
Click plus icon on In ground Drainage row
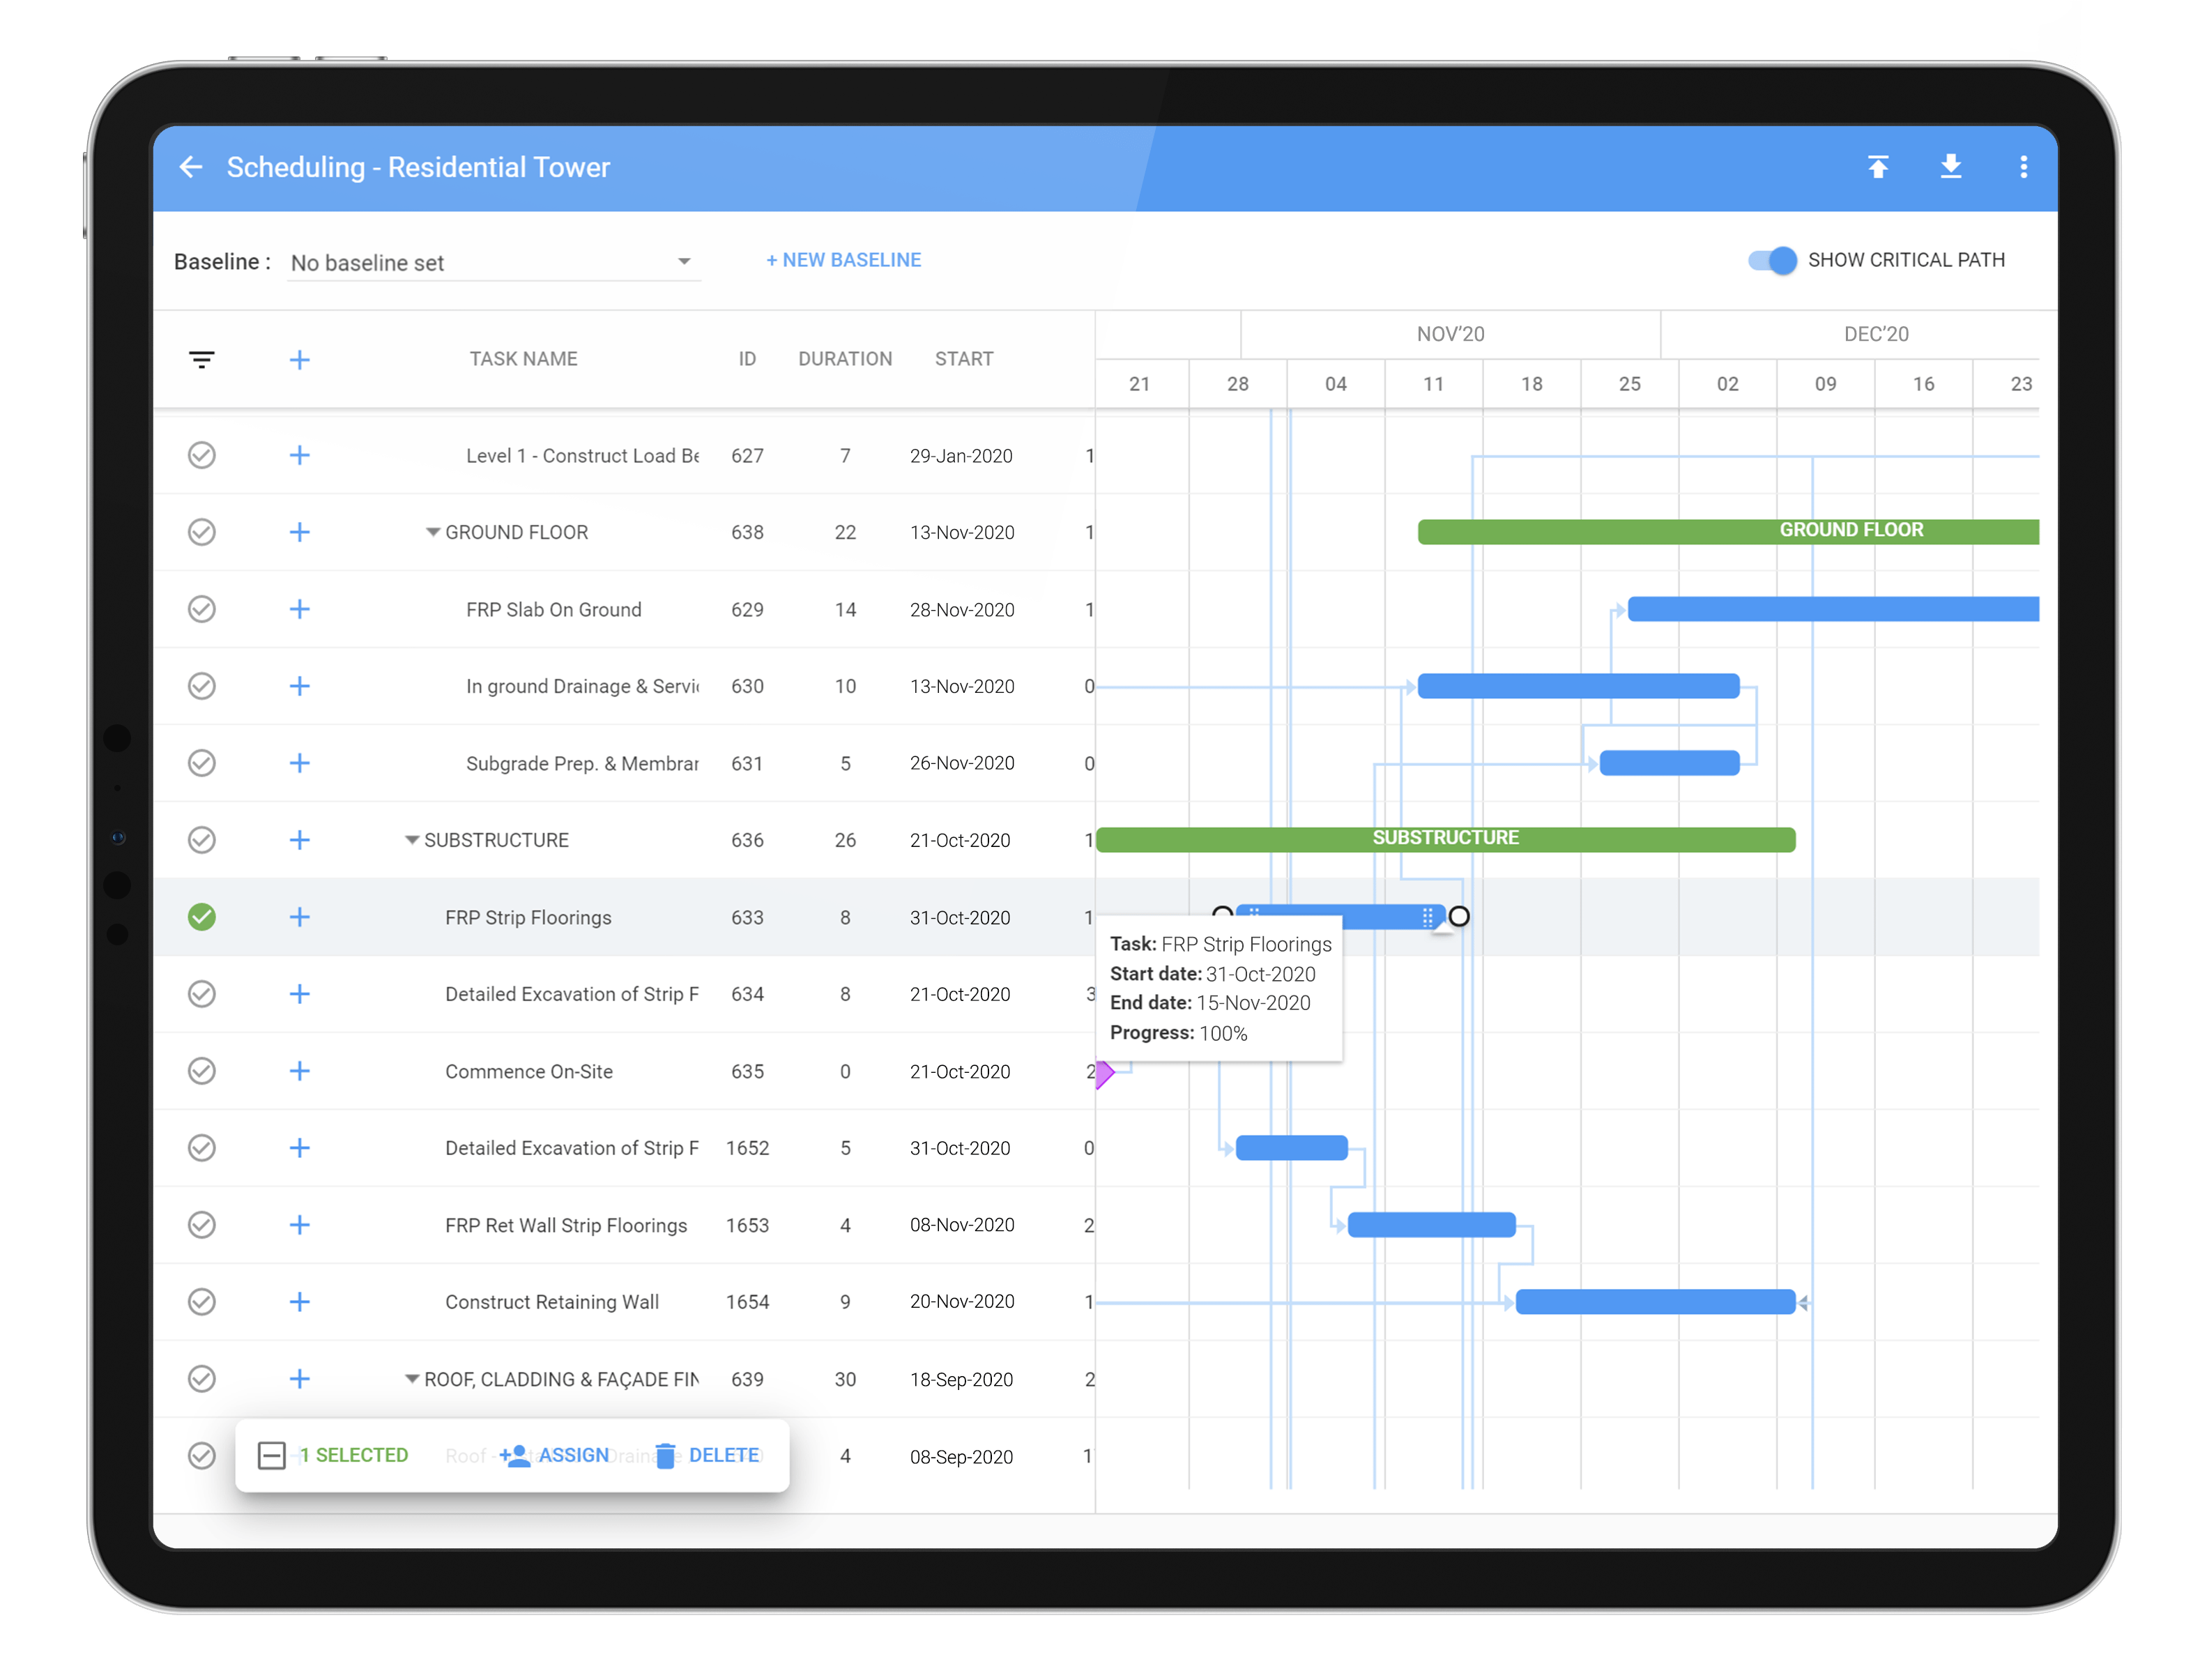pos(300,687)
